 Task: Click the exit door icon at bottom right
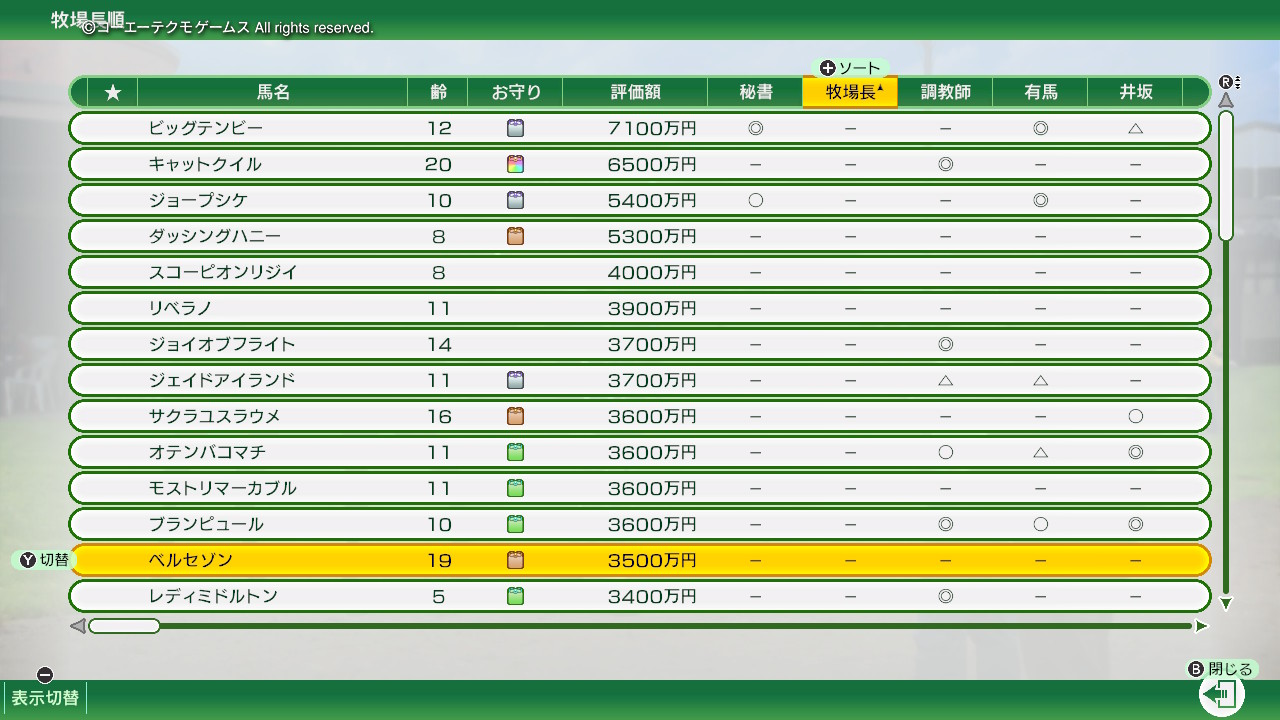[1221, 694]
